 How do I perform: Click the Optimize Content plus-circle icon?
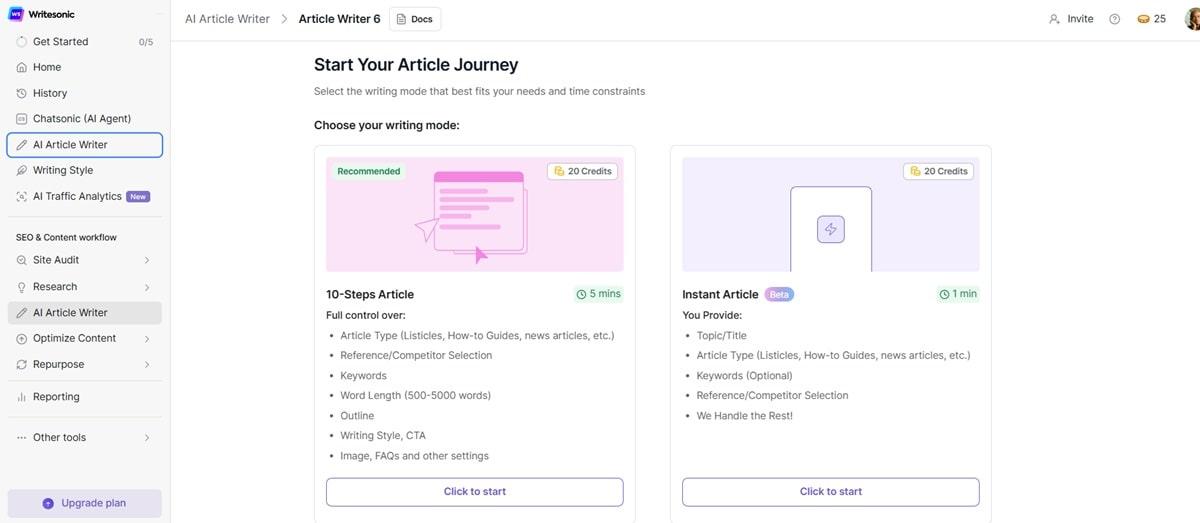[x=22, y=339]
